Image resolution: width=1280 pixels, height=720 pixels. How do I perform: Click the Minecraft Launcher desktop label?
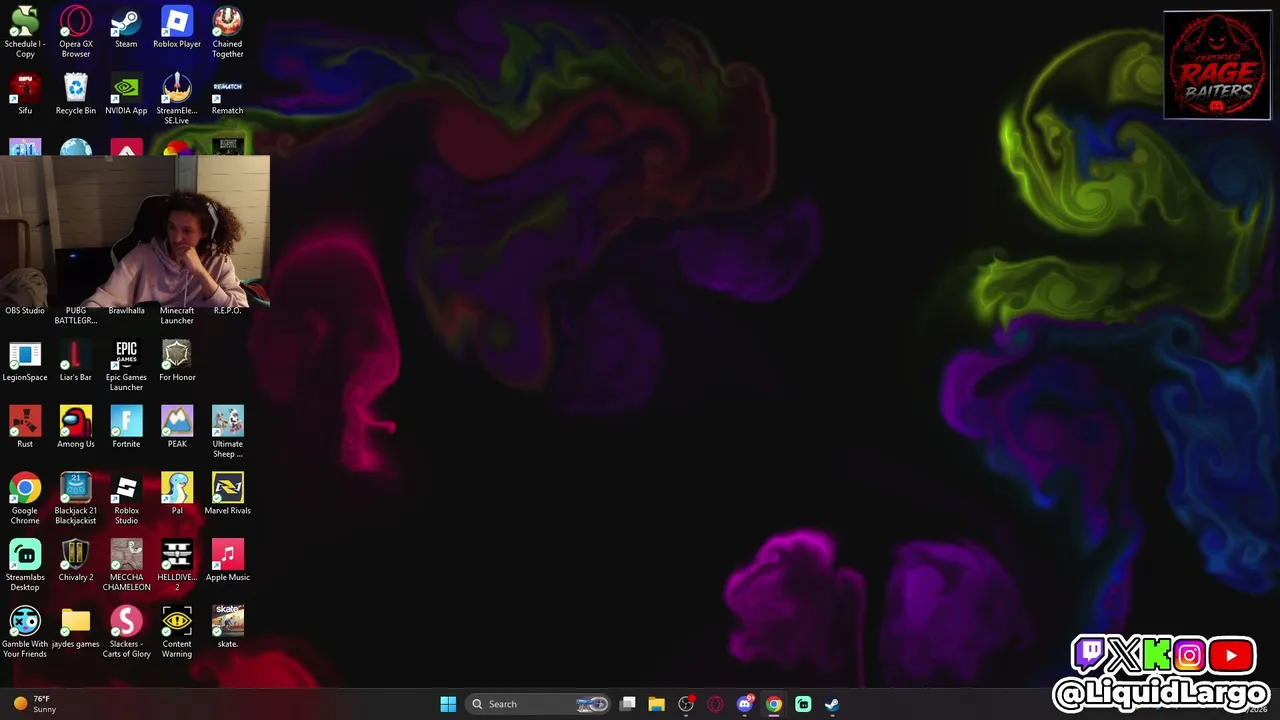(x=177, y=316)
